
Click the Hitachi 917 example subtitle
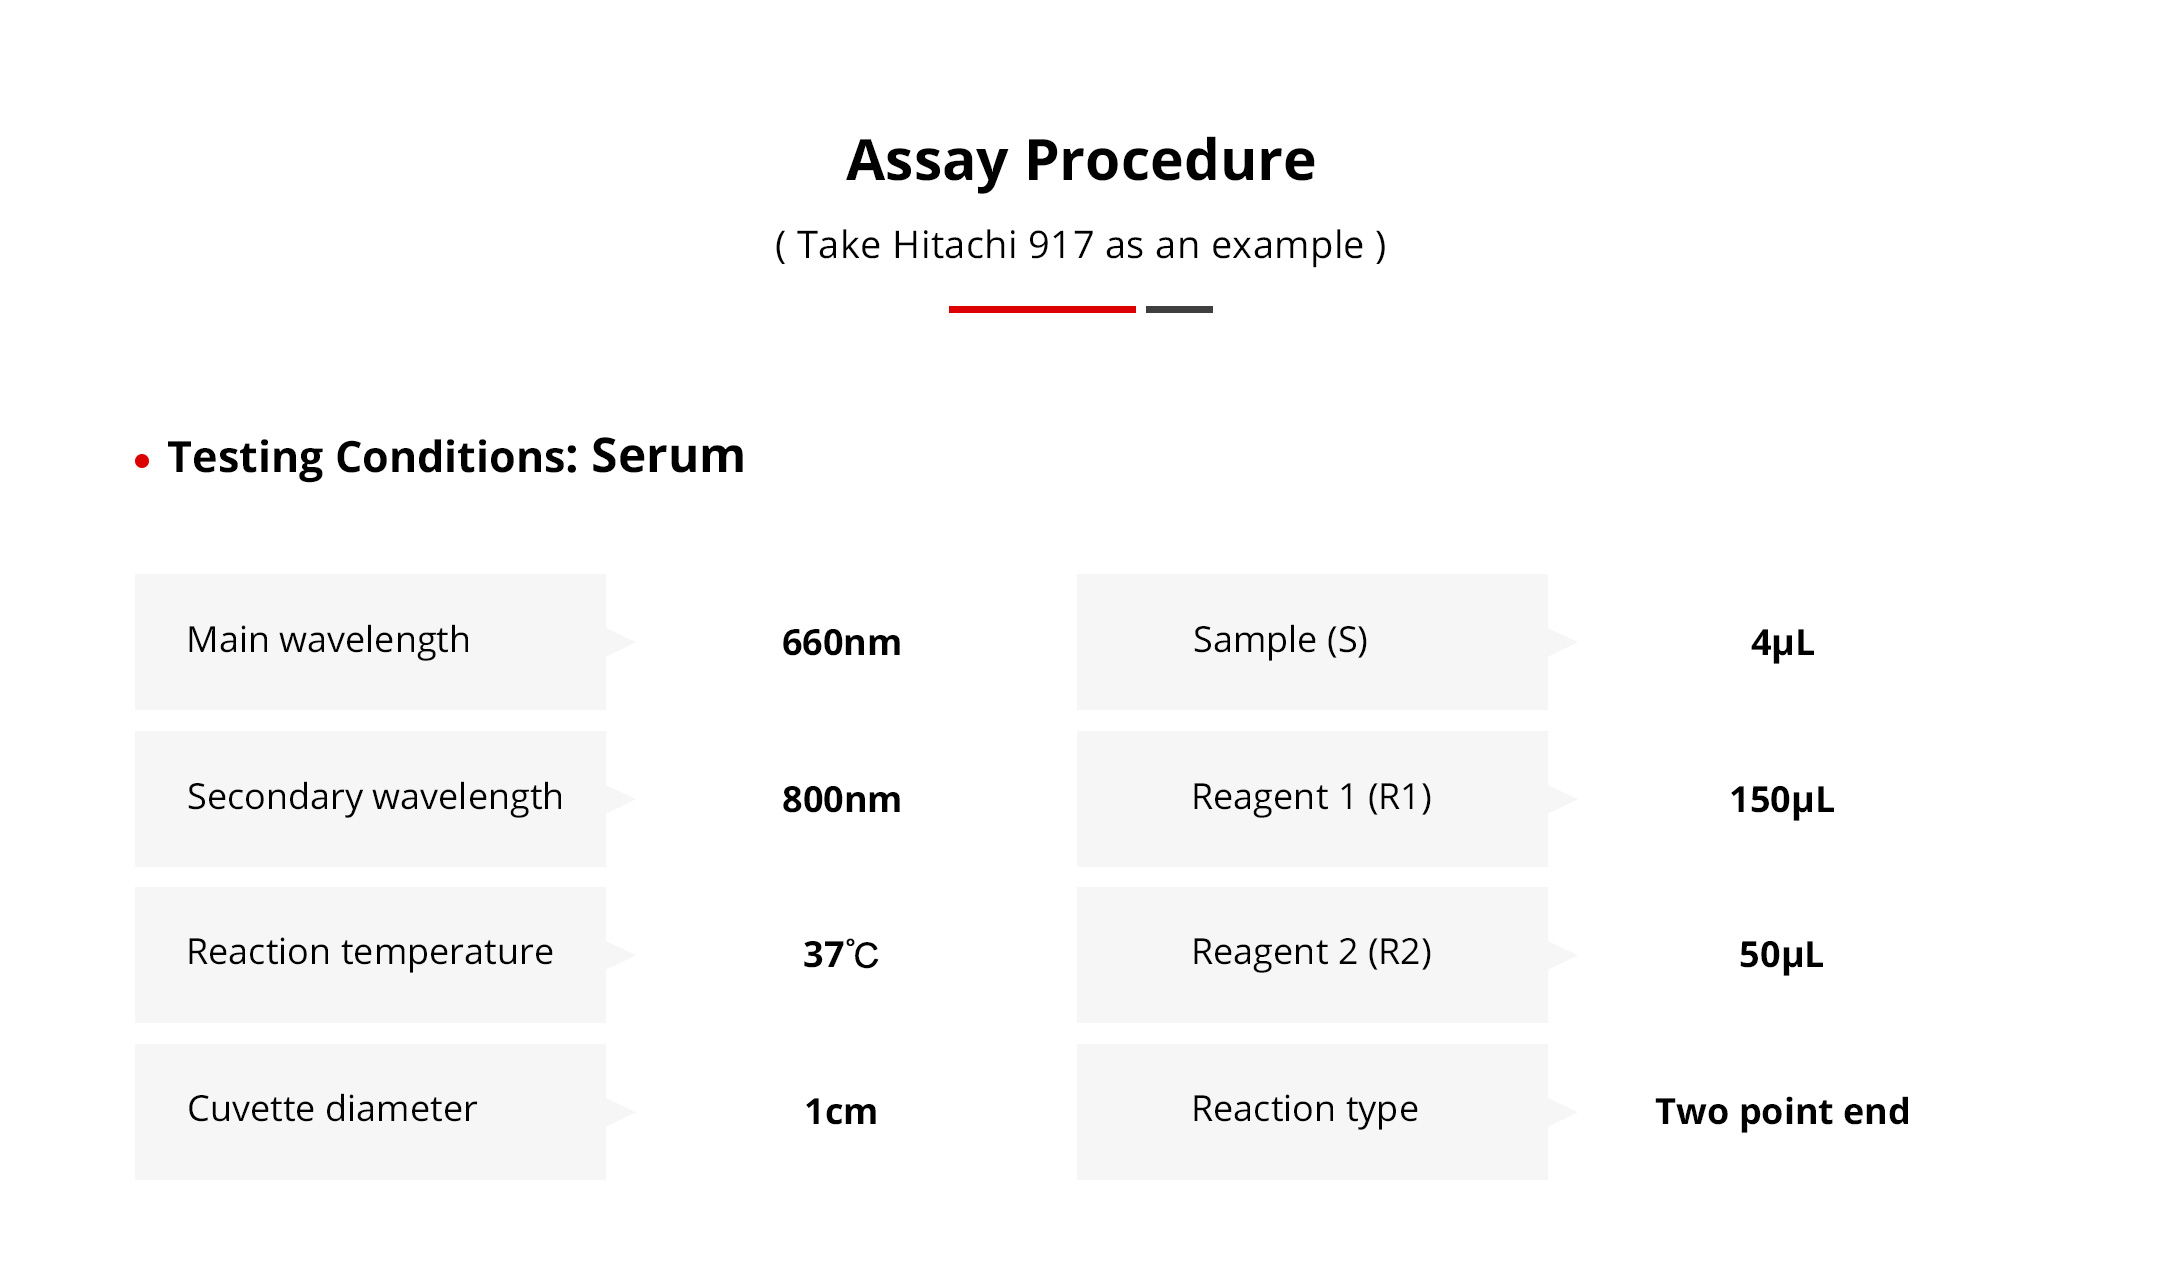[1080, 245]
